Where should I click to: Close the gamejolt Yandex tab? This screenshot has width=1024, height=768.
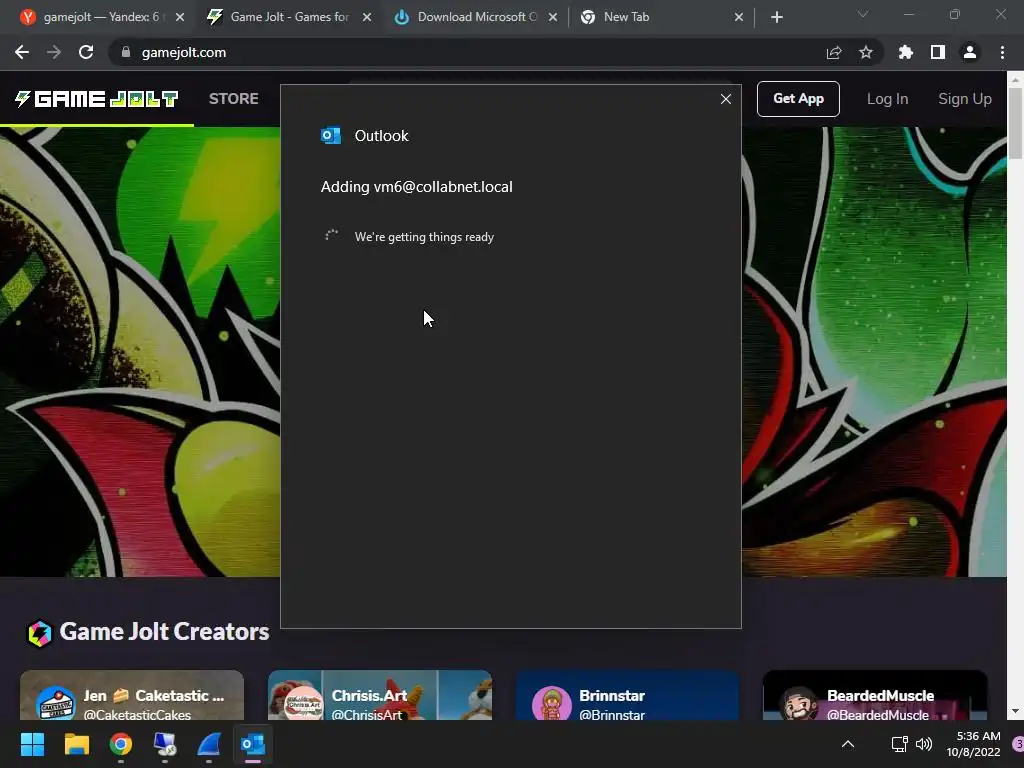180,17
